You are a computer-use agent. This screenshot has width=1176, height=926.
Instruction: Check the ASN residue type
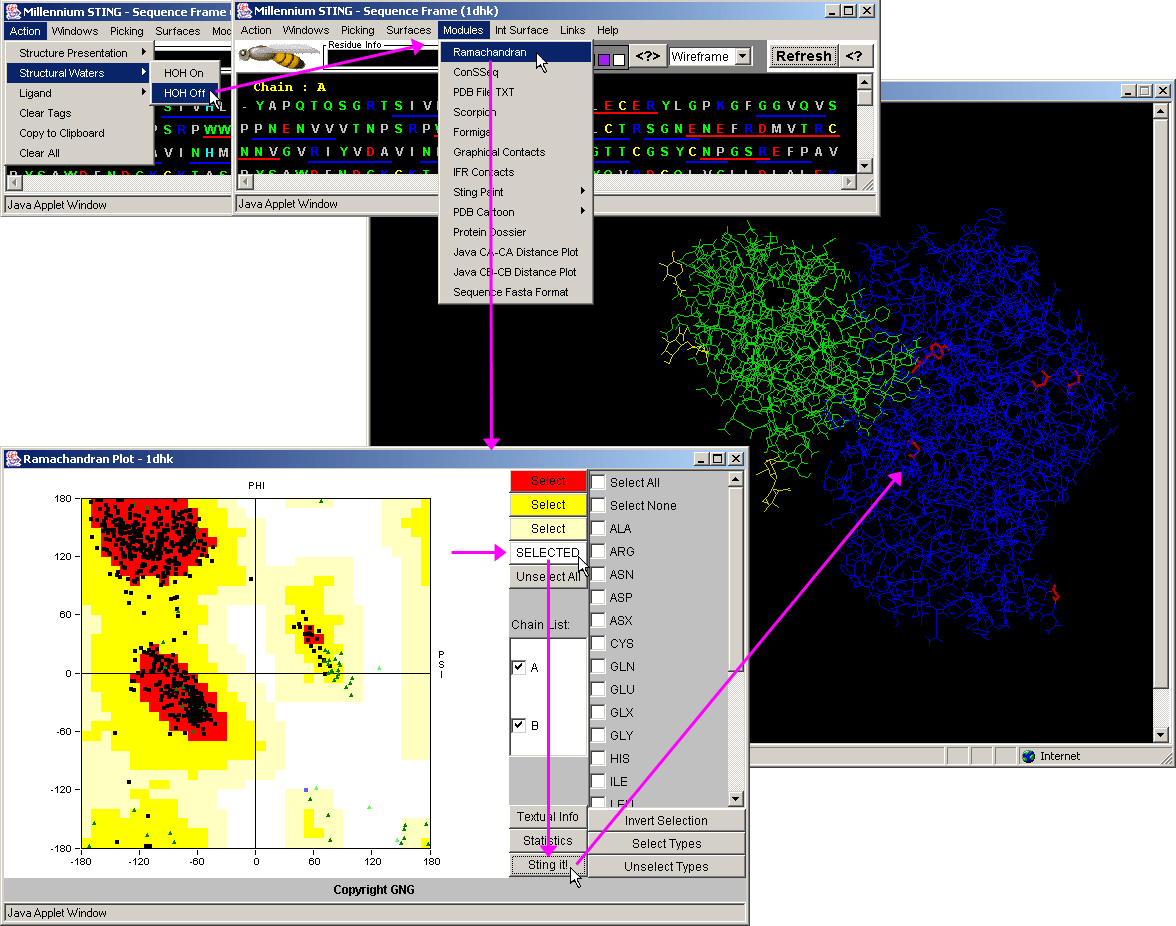598,574
